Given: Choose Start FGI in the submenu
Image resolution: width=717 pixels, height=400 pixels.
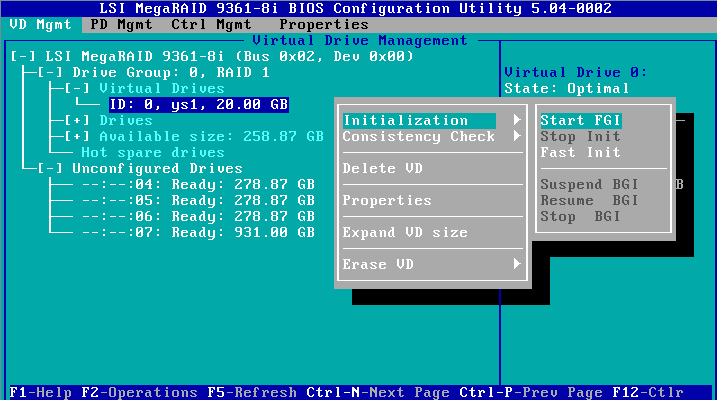Looking at the screenshot, I should (580, 121).
